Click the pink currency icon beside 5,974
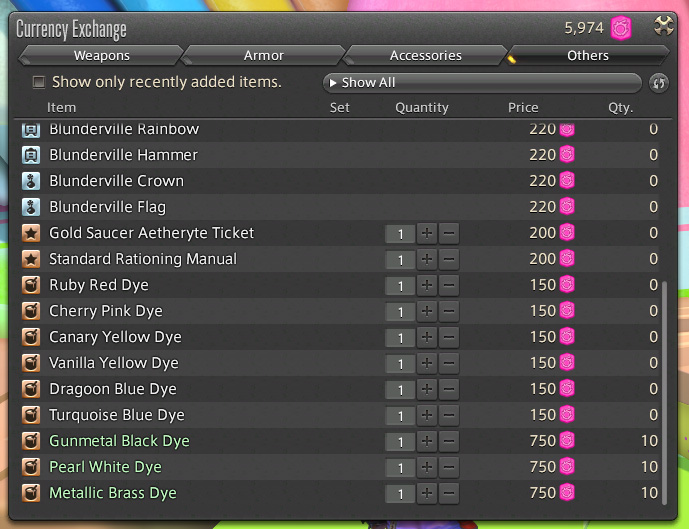Screen dimensions: 689x529 click(621, 28)
